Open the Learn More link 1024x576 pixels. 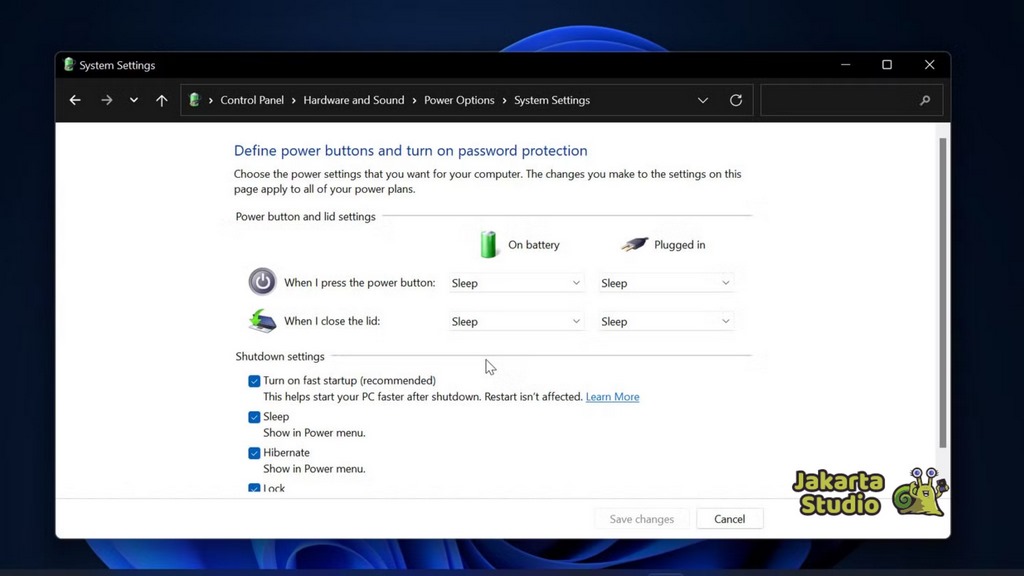[x=612, y=397]
